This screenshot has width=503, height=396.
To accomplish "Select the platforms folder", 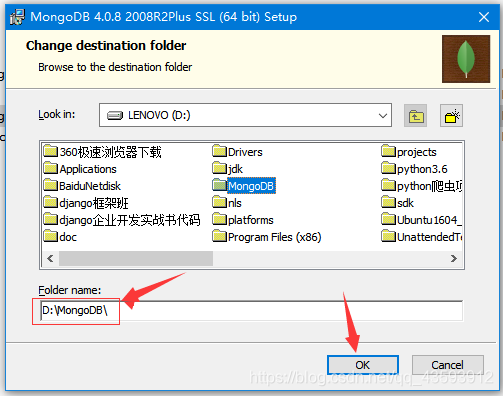I will coord(243,220).
